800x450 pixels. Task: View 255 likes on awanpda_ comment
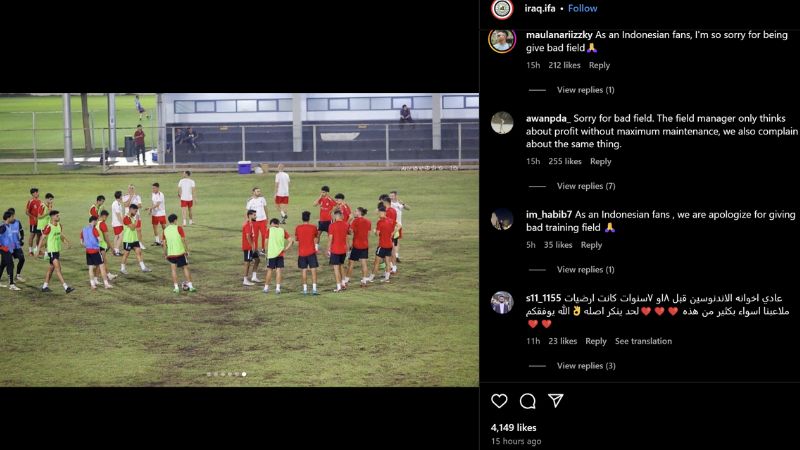coord(565,161)
